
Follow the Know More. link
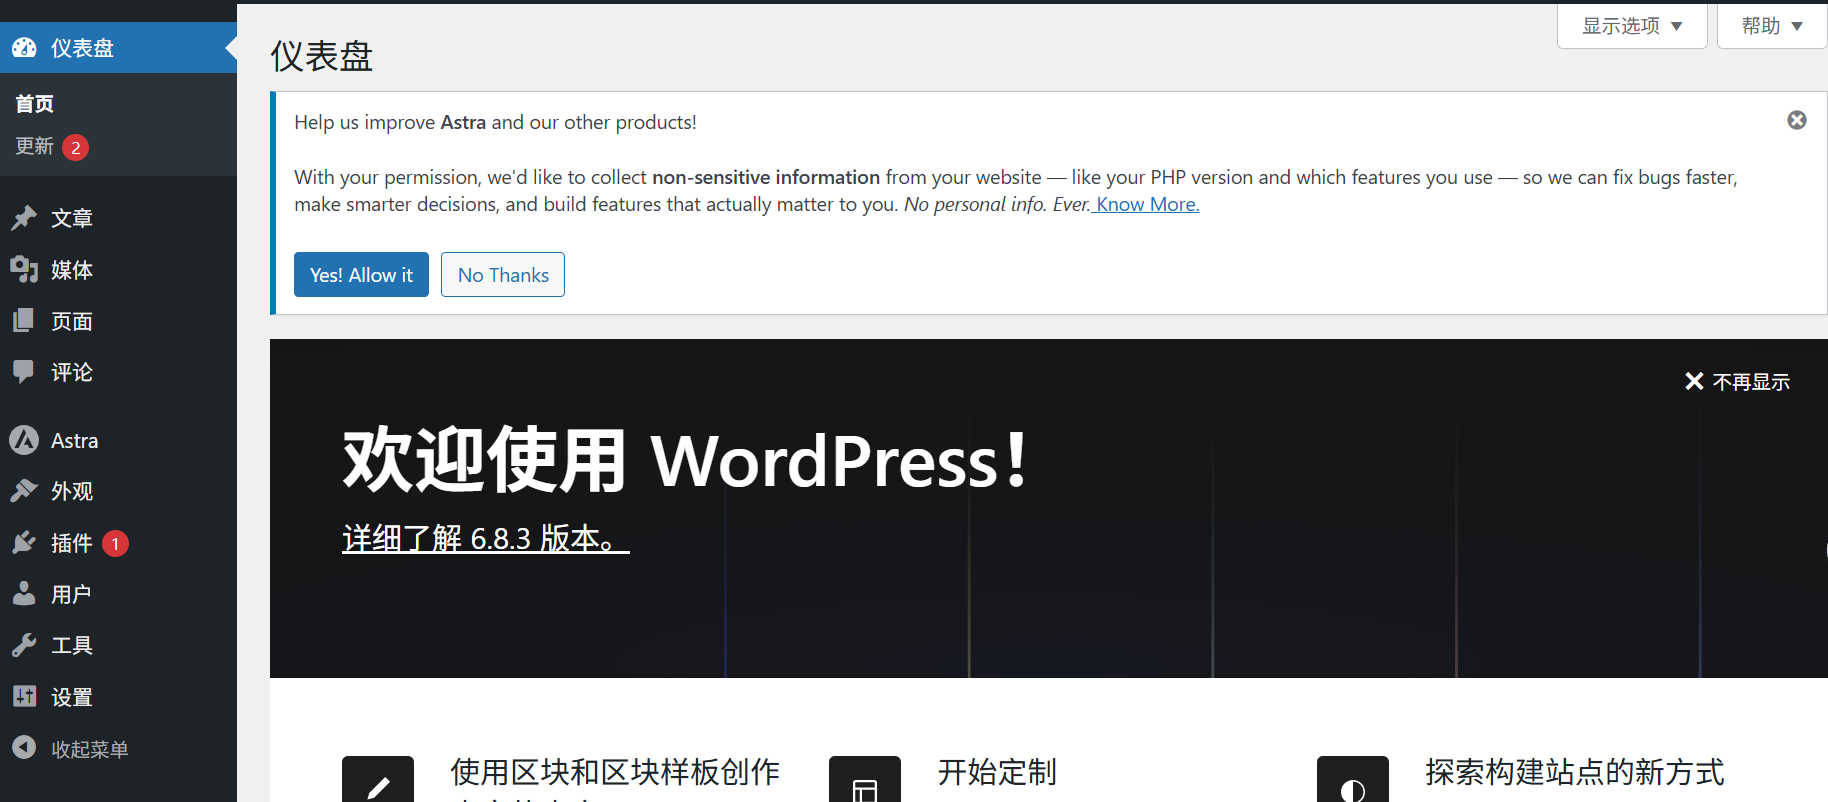point(1146,204)
